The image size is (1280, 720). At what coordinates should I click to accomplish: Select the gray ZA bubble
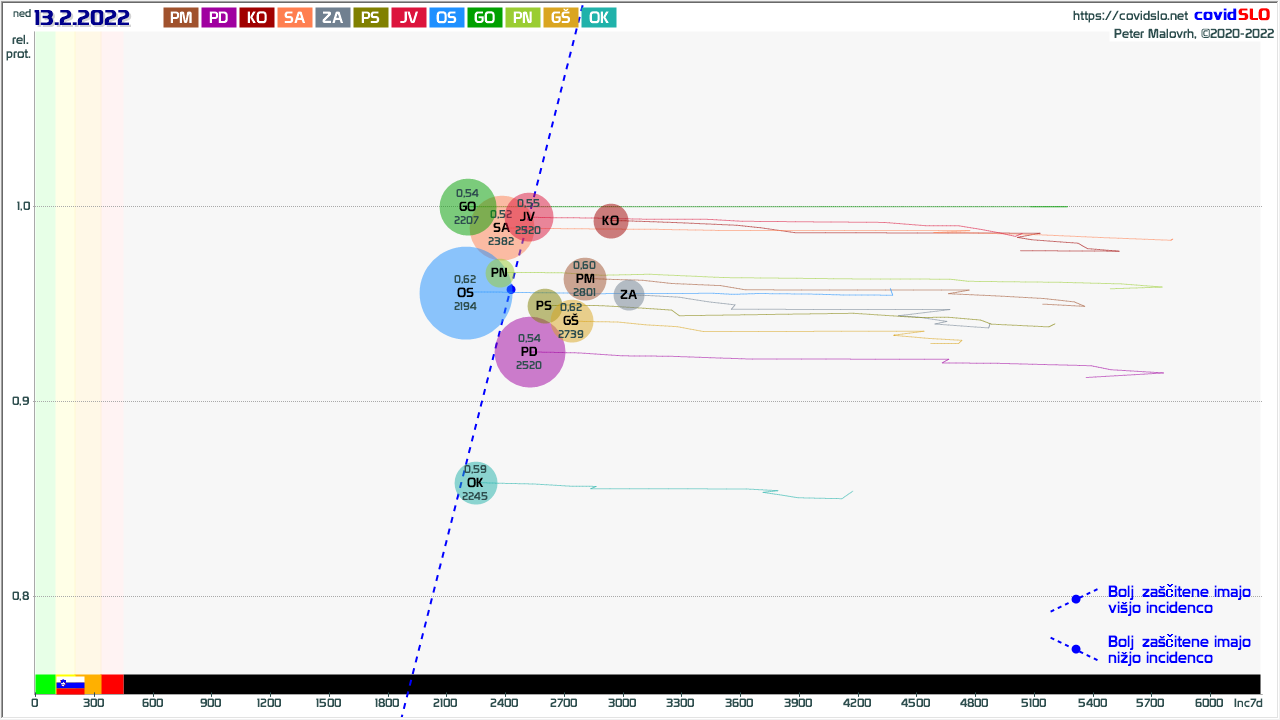[628, 295]
